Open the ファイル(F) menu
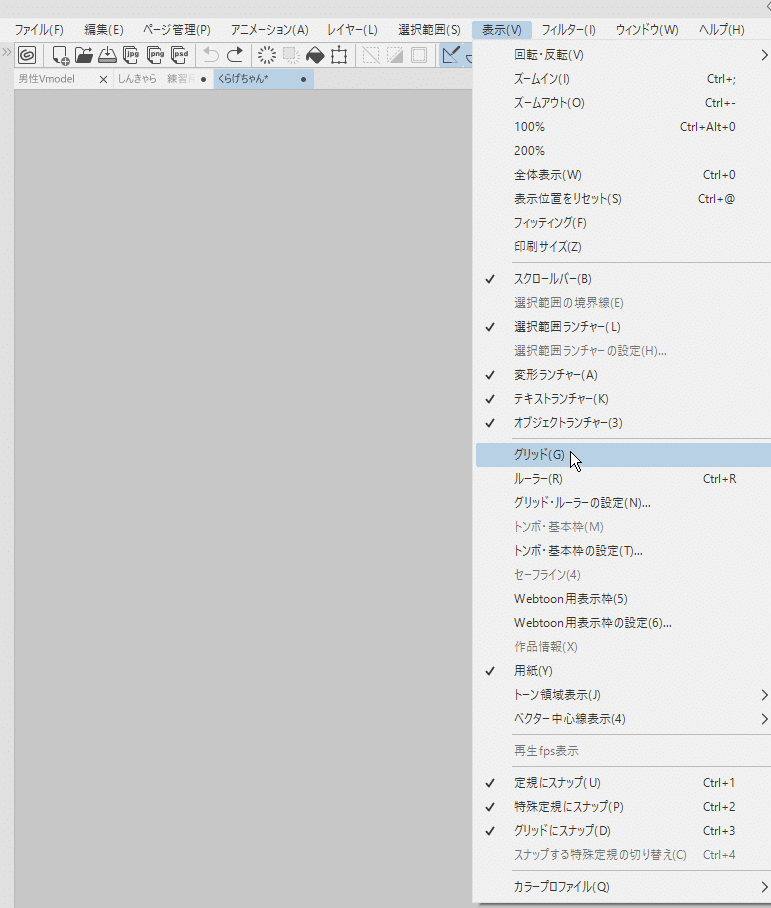Image resolution: width=771 pixels, height=908 pixels. 39,30
